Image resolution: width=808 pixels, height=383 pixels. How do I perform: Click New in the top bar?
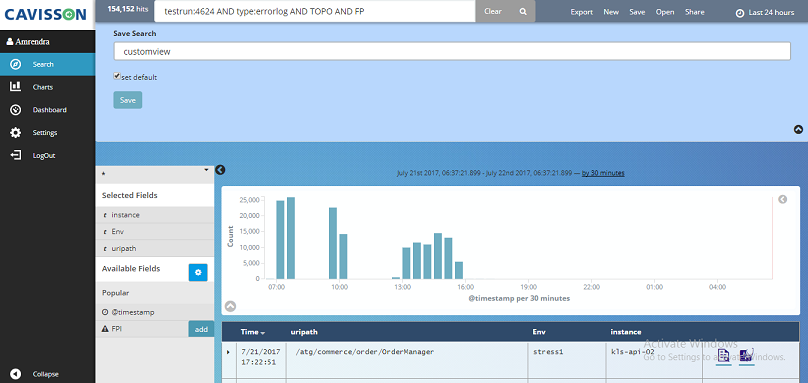[611, 12]
